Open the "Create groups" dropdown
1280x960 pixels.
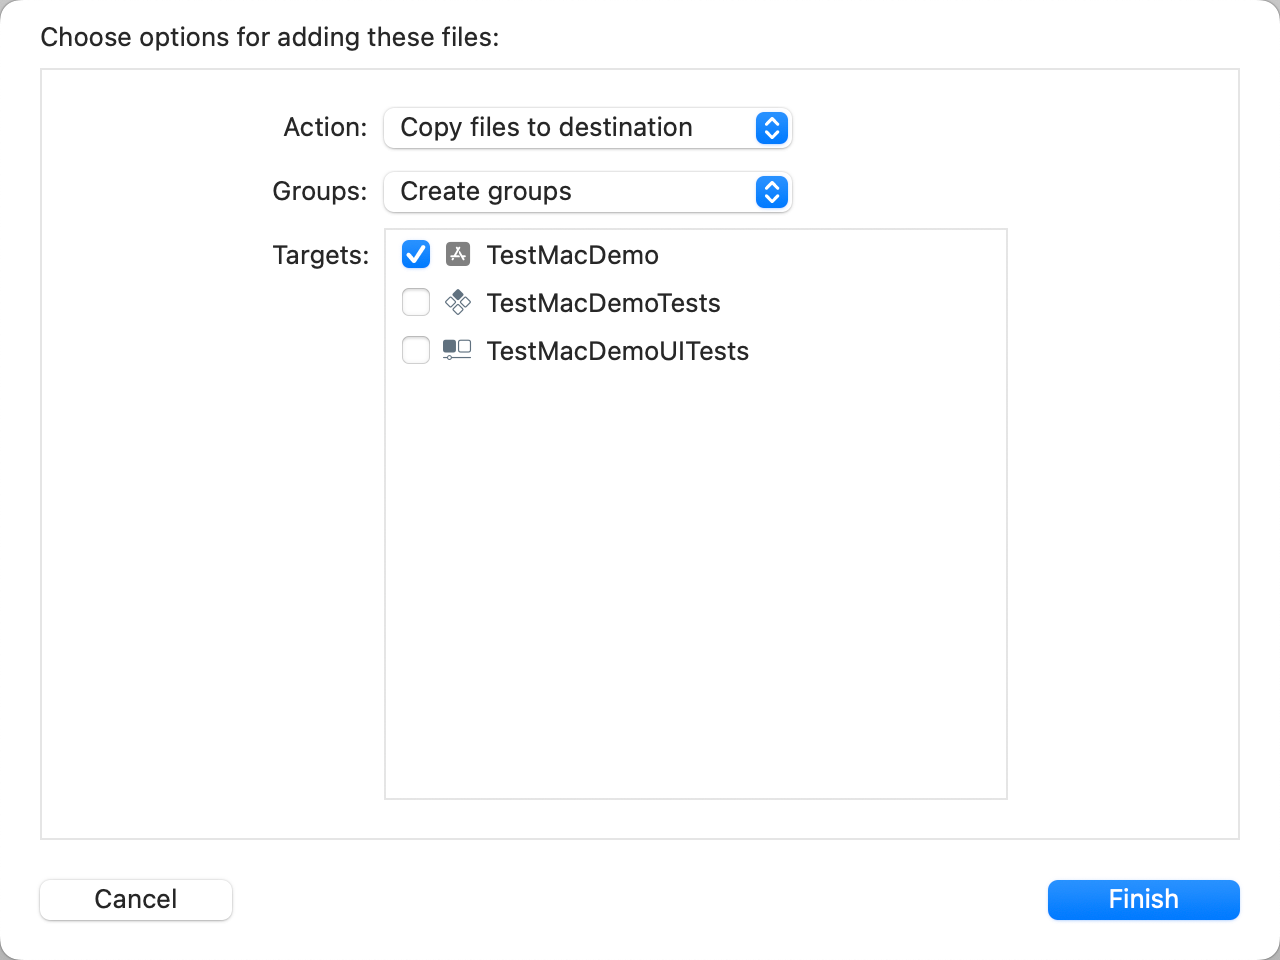(x=570, y=192)
